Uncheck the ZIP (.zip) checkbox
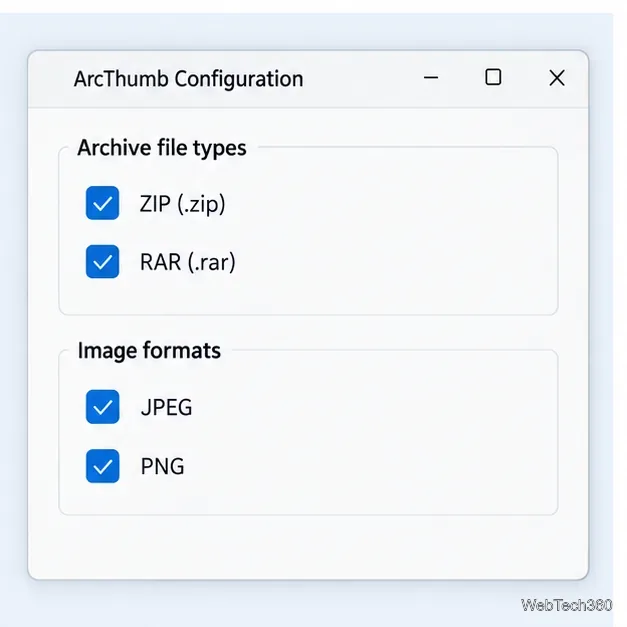 pyautogui.click(x=102, y=203)
